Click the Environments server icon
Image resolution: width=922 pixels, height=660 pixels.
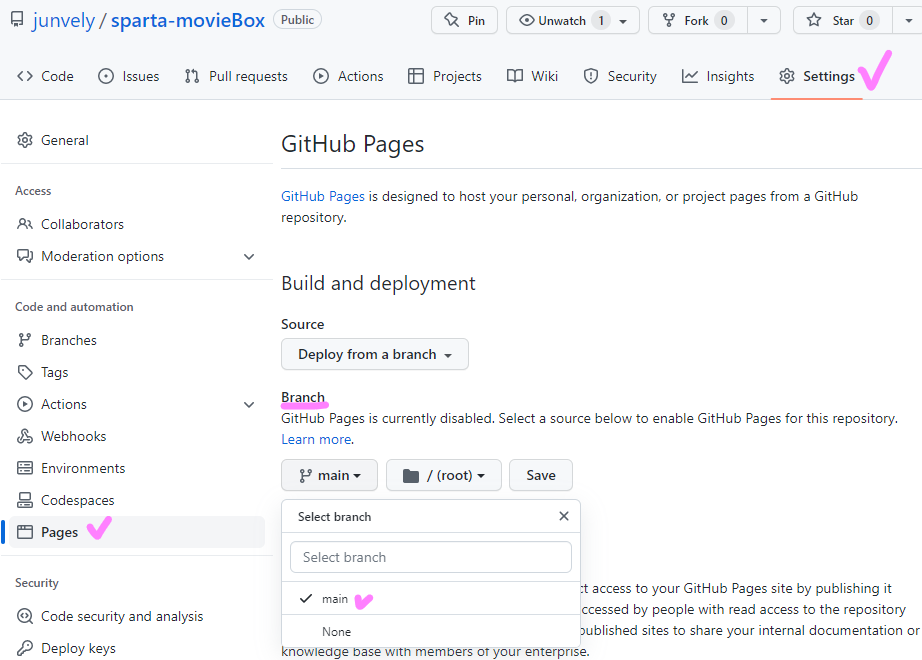coord(25,468)
